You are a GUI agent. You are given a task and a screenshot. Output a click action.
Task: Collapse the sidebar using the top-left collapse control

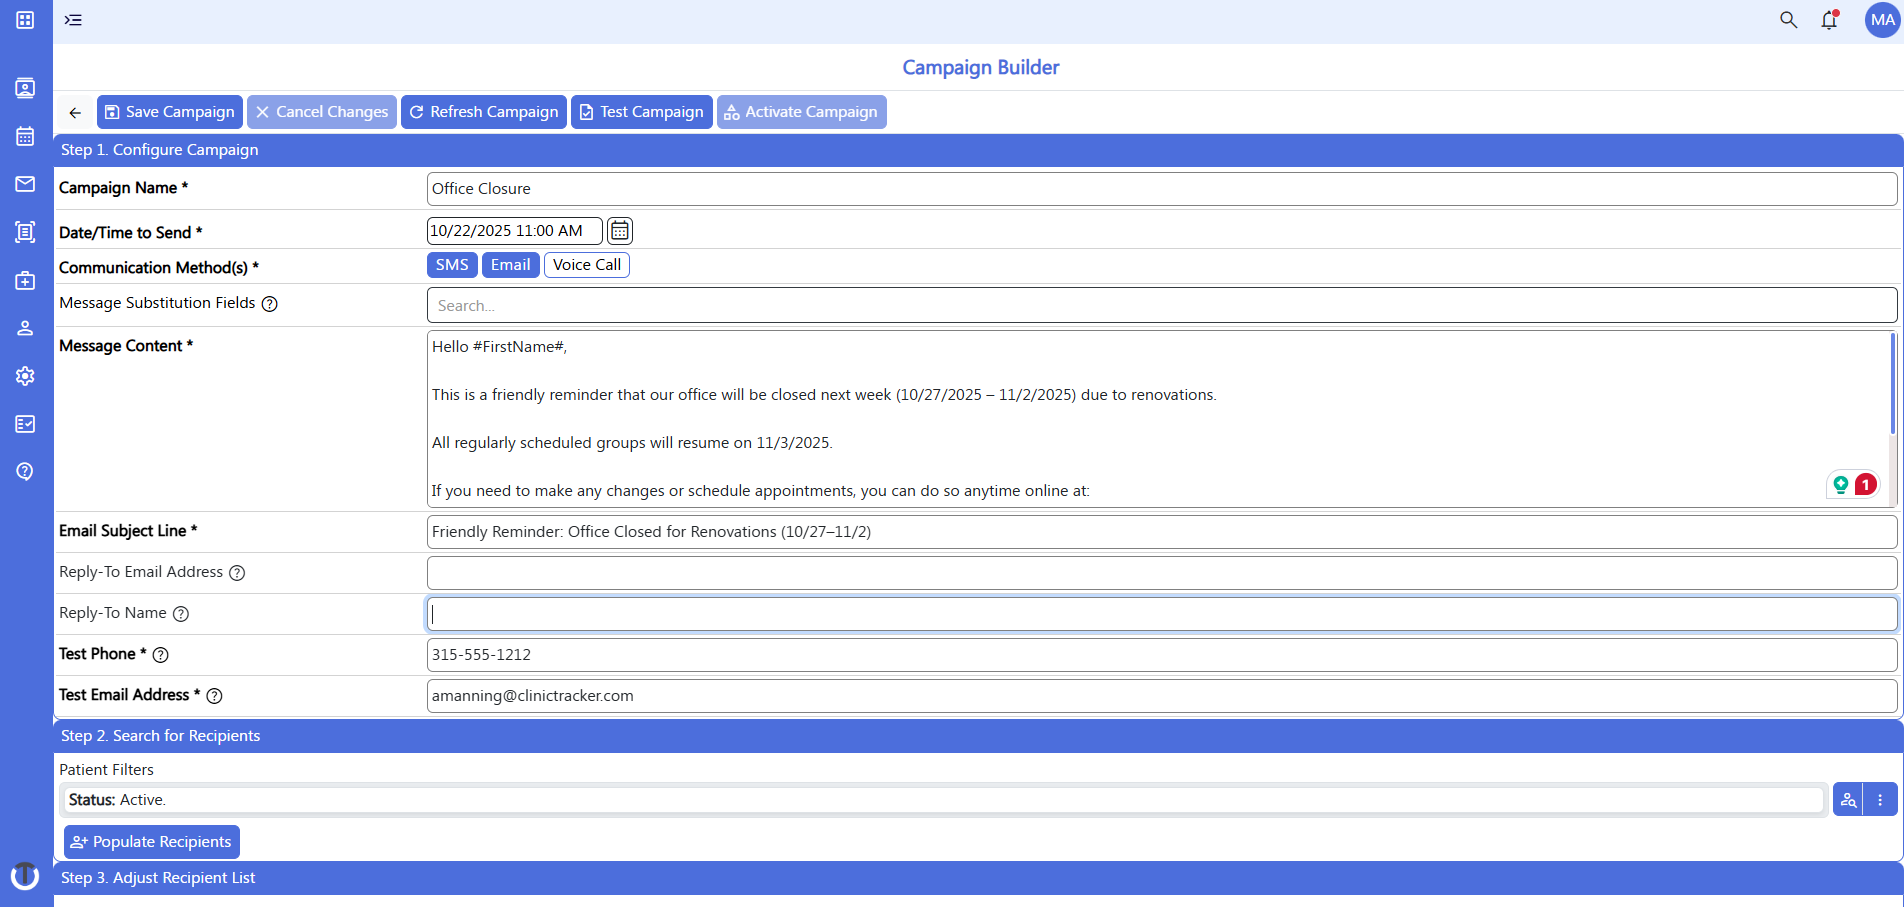click(x=72, y=19)
